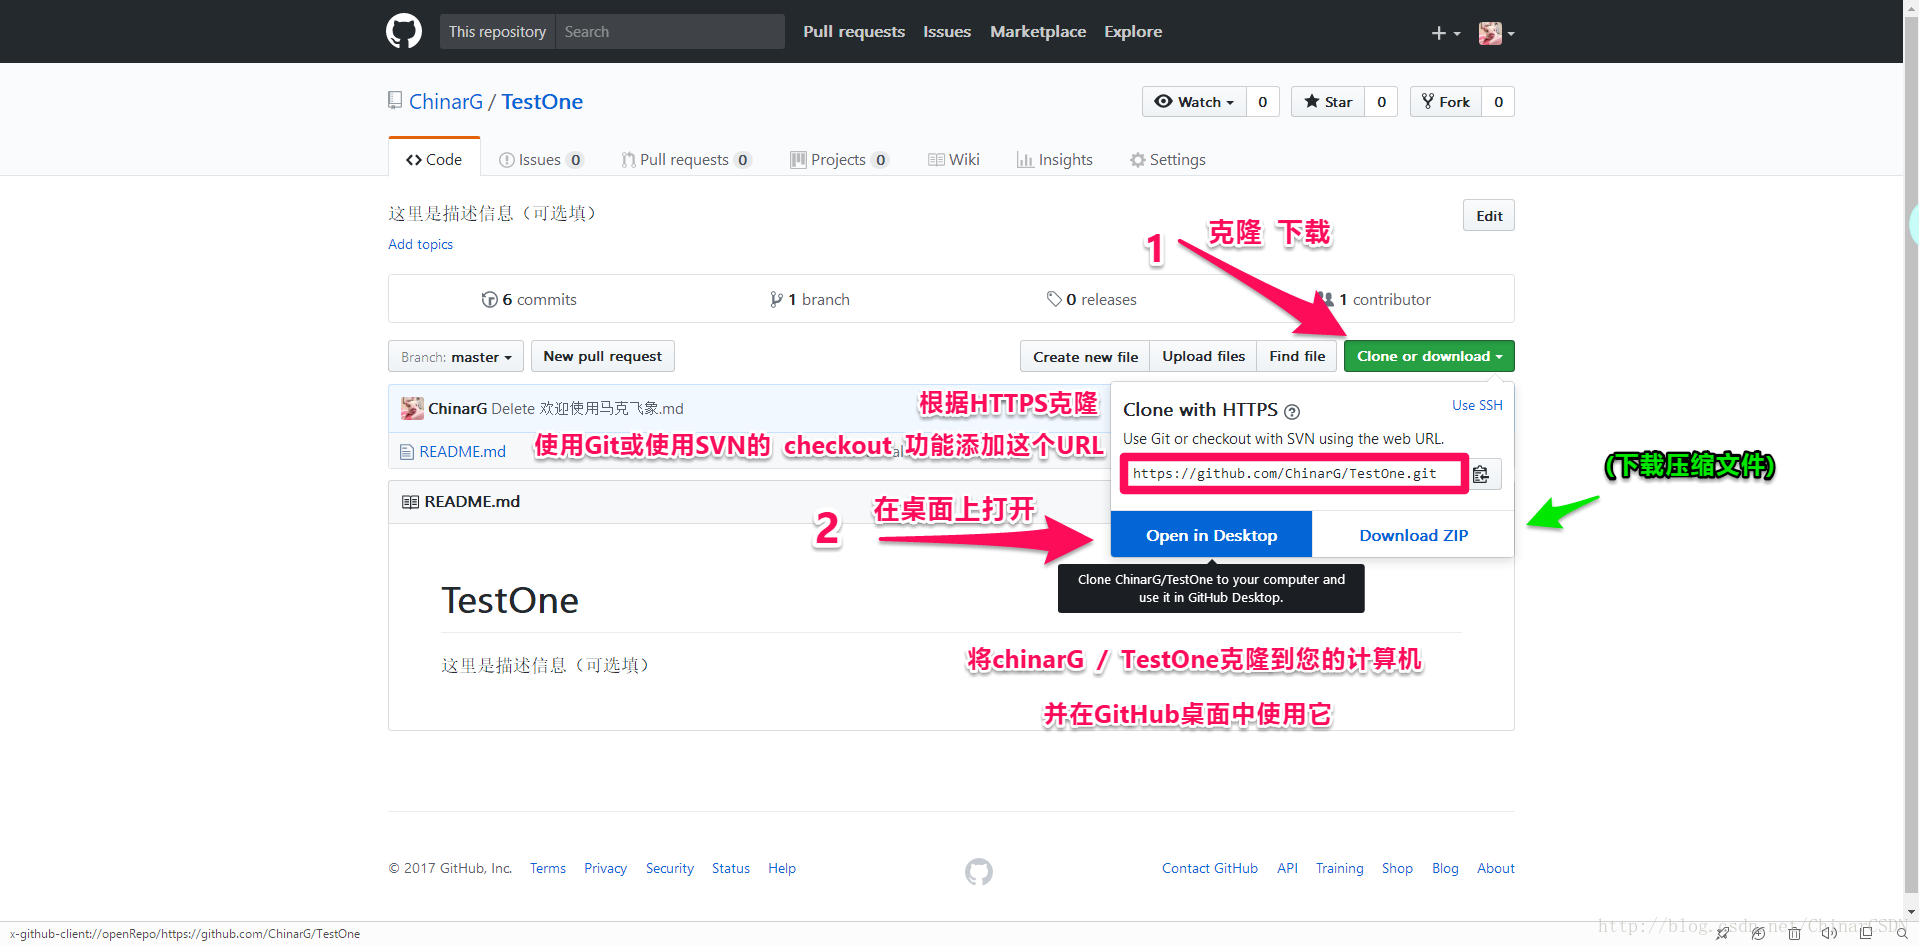Open the user avatar profile menu
1919x946 pixels.
(x=1496, y=33)
